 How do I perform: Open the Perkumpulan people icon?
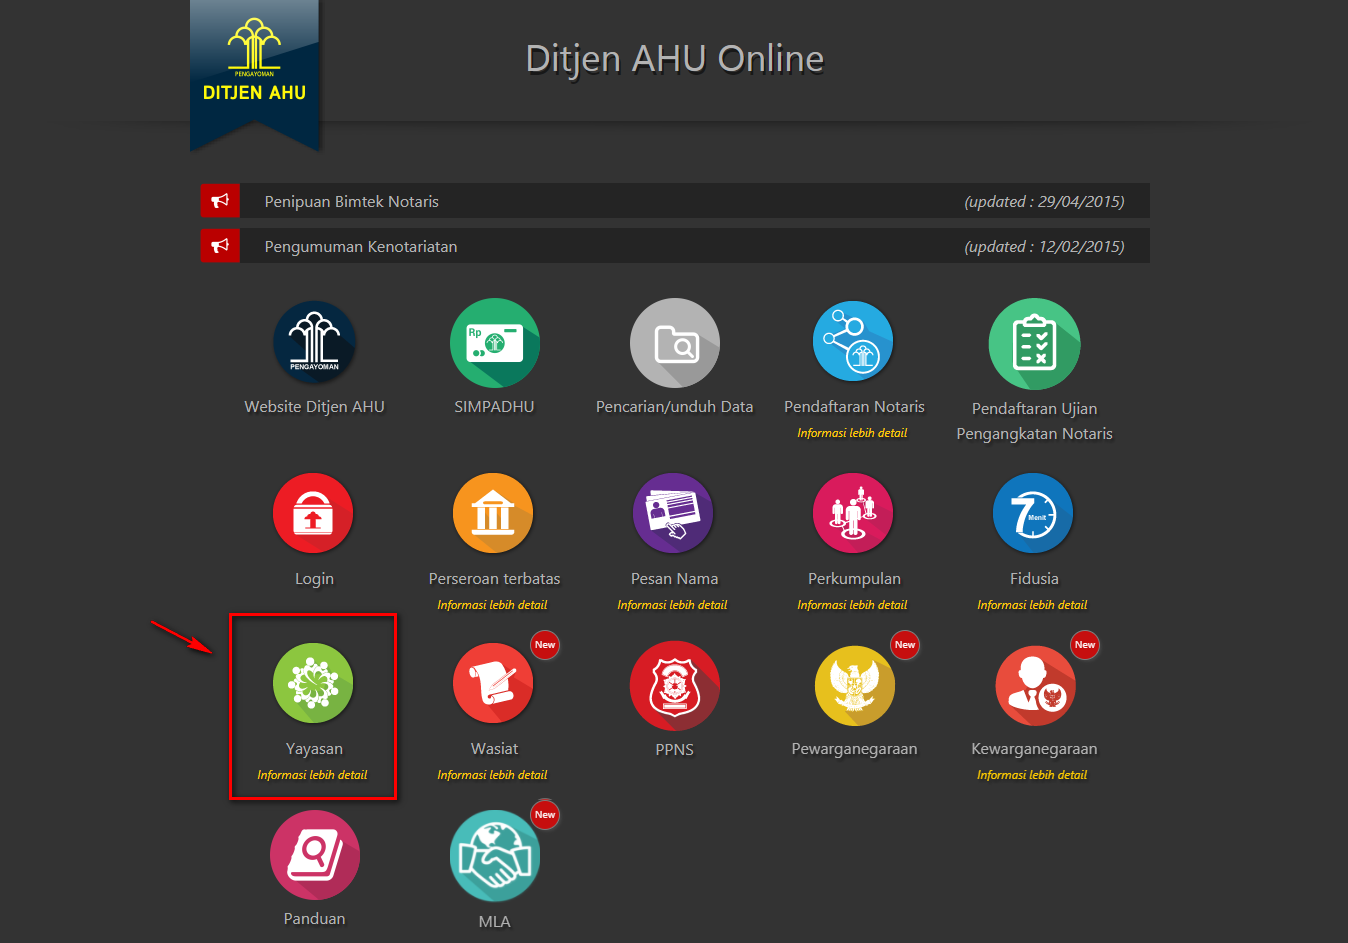click(853, 513)
